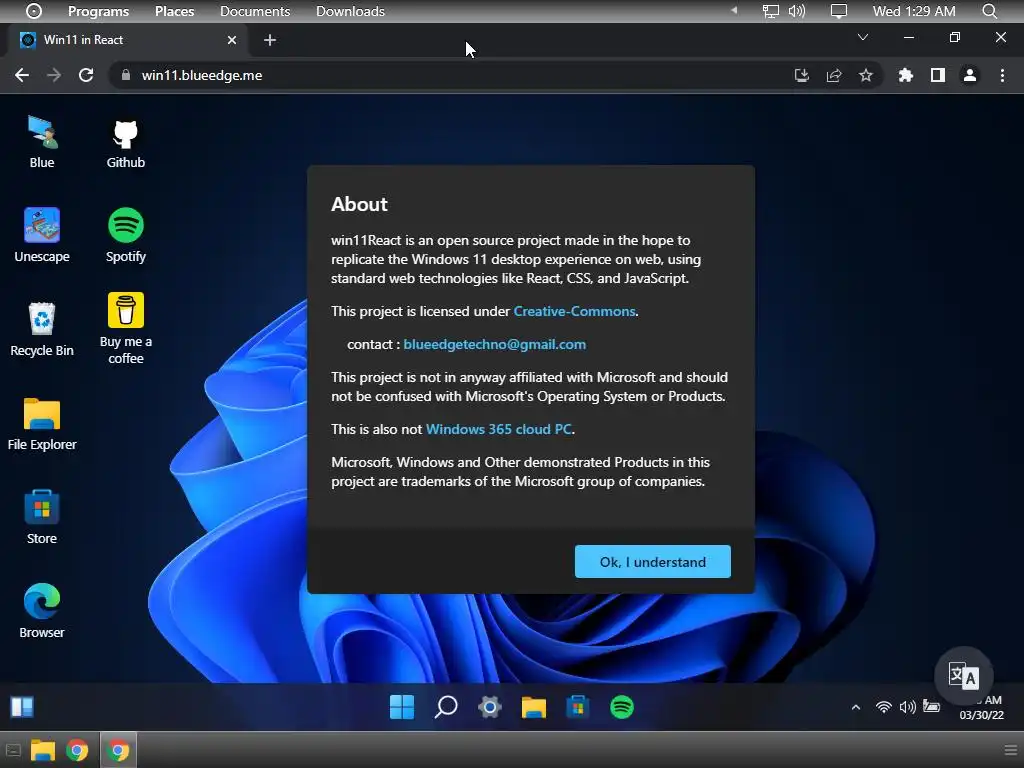Open the Win11 Start menu in taskbar
The width and height of the screenshot is (1024, 768).
point(402,707)
